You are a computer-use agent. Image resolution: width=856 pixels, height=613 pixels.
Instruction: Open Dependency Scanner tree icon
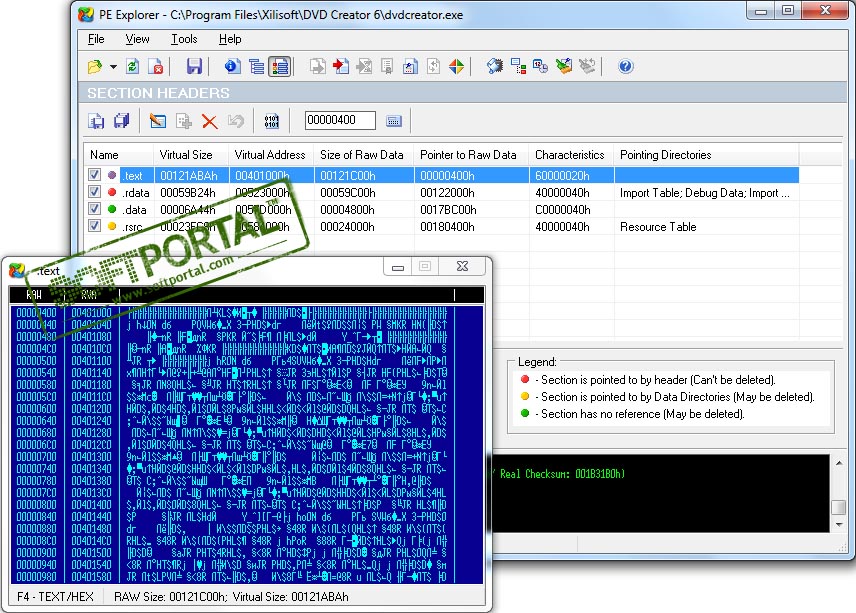pyautogui.click(x=518, y=67)
